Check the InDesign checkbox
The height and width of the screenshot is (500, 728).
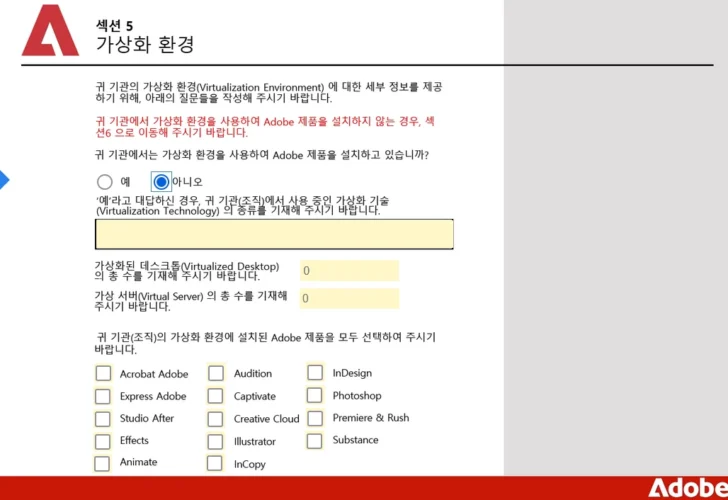point(315,372)
